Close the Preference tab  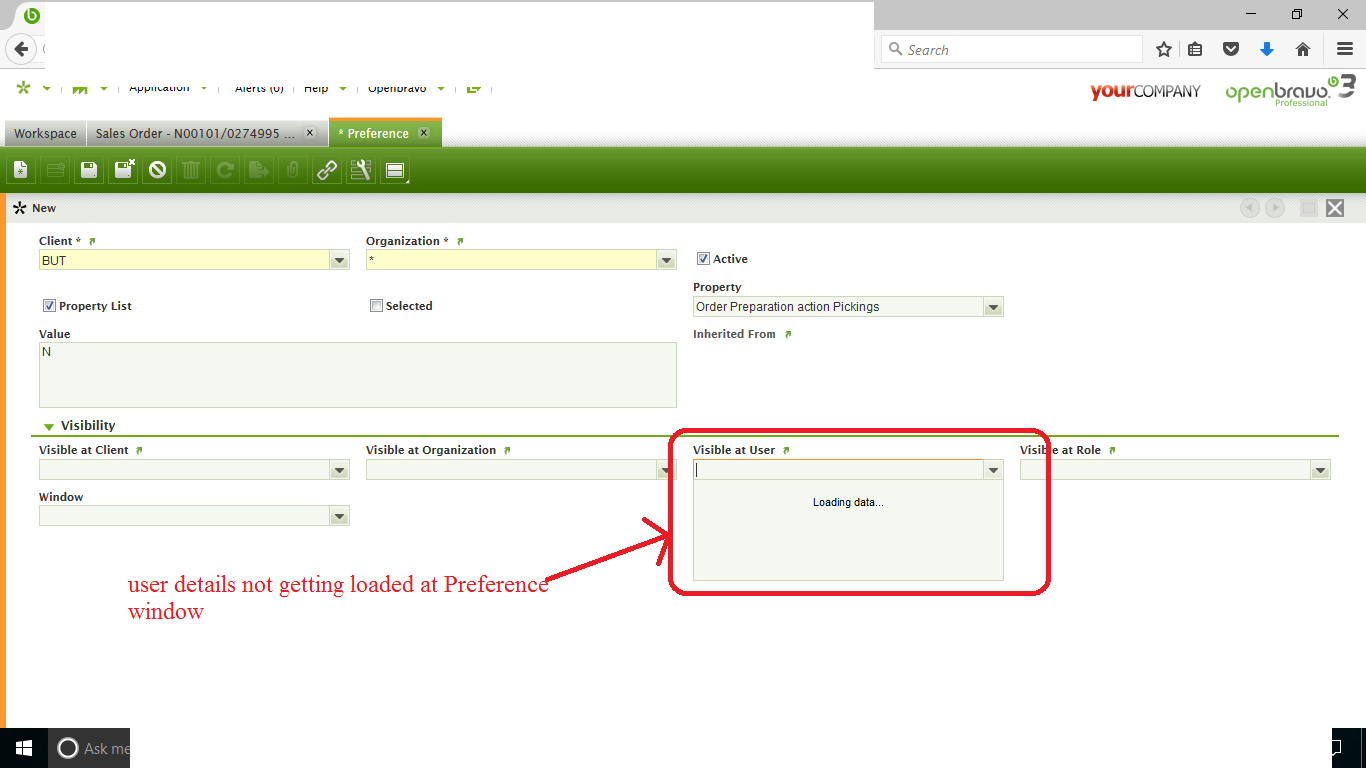(424, 132)
